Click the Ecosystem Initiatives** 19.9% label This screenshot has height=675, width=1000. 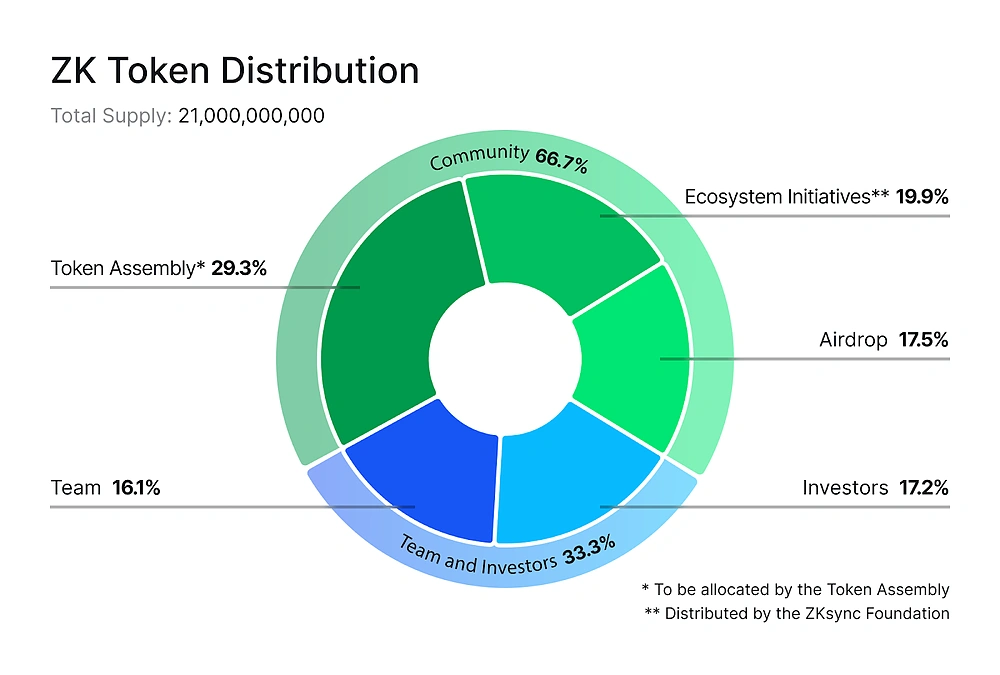pyautogui.click(x=816, y=197)
